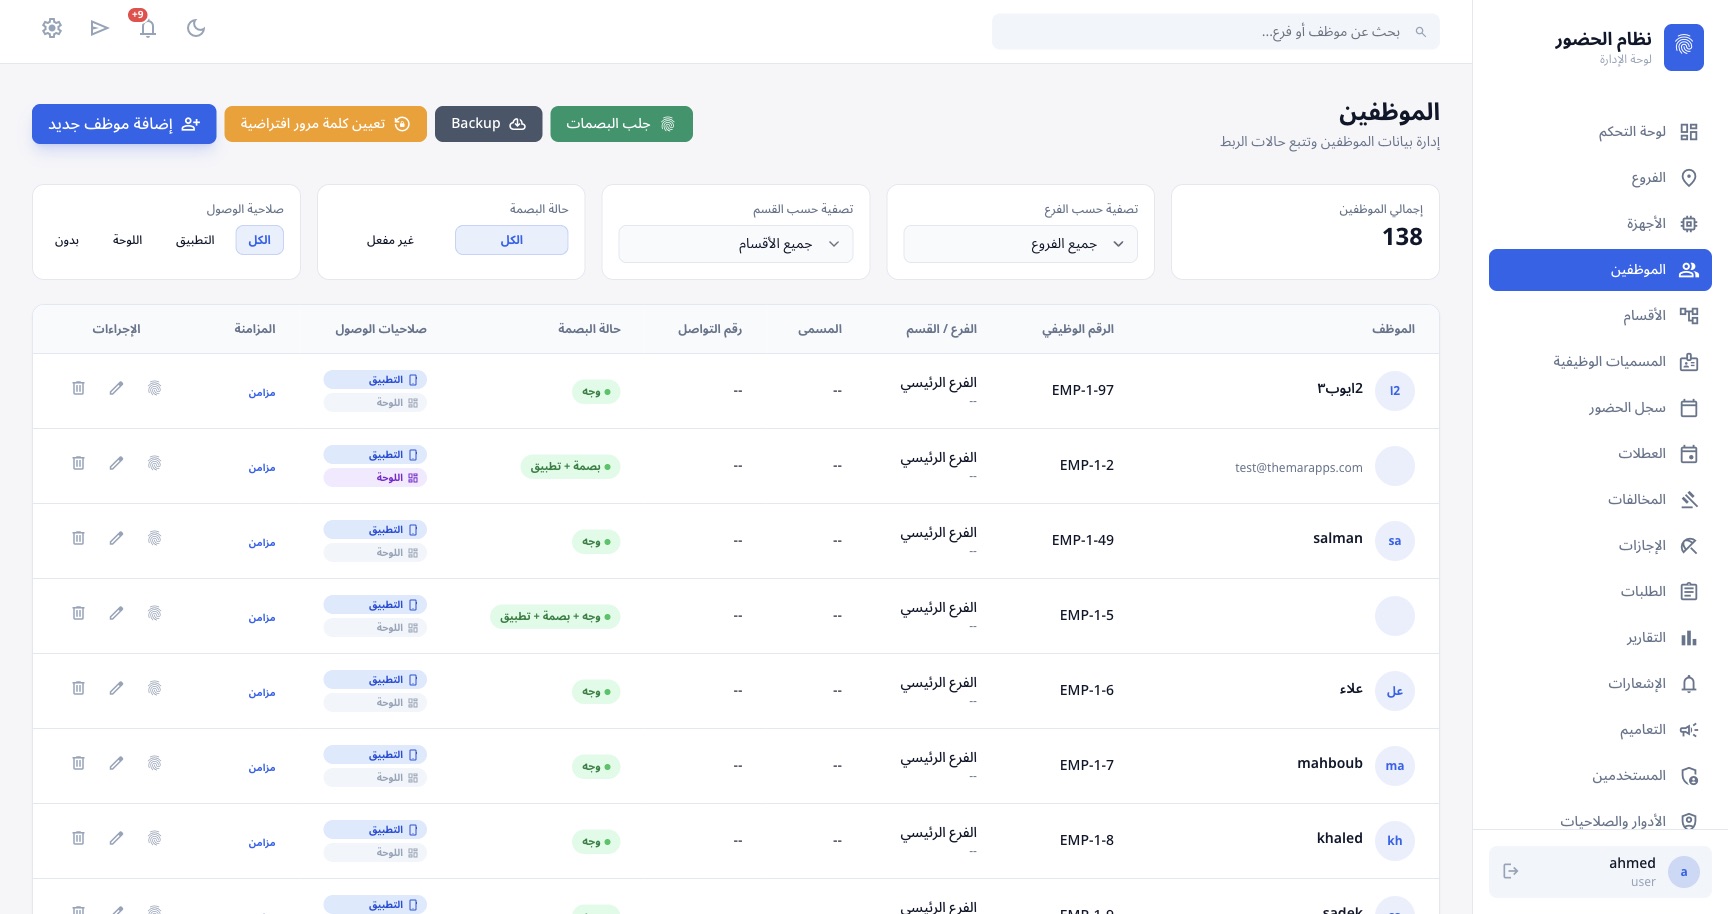Open 'جميع الأقسام' department dropdown

pos(736,244)
